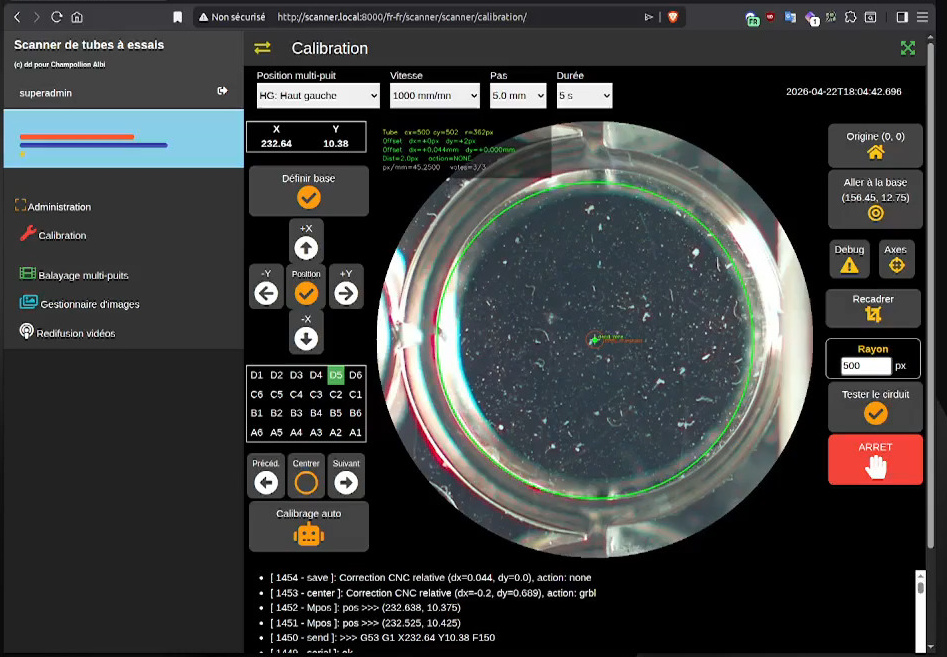
Task: Click the bookmark icon in the address bar
Action: click(178, 17)
